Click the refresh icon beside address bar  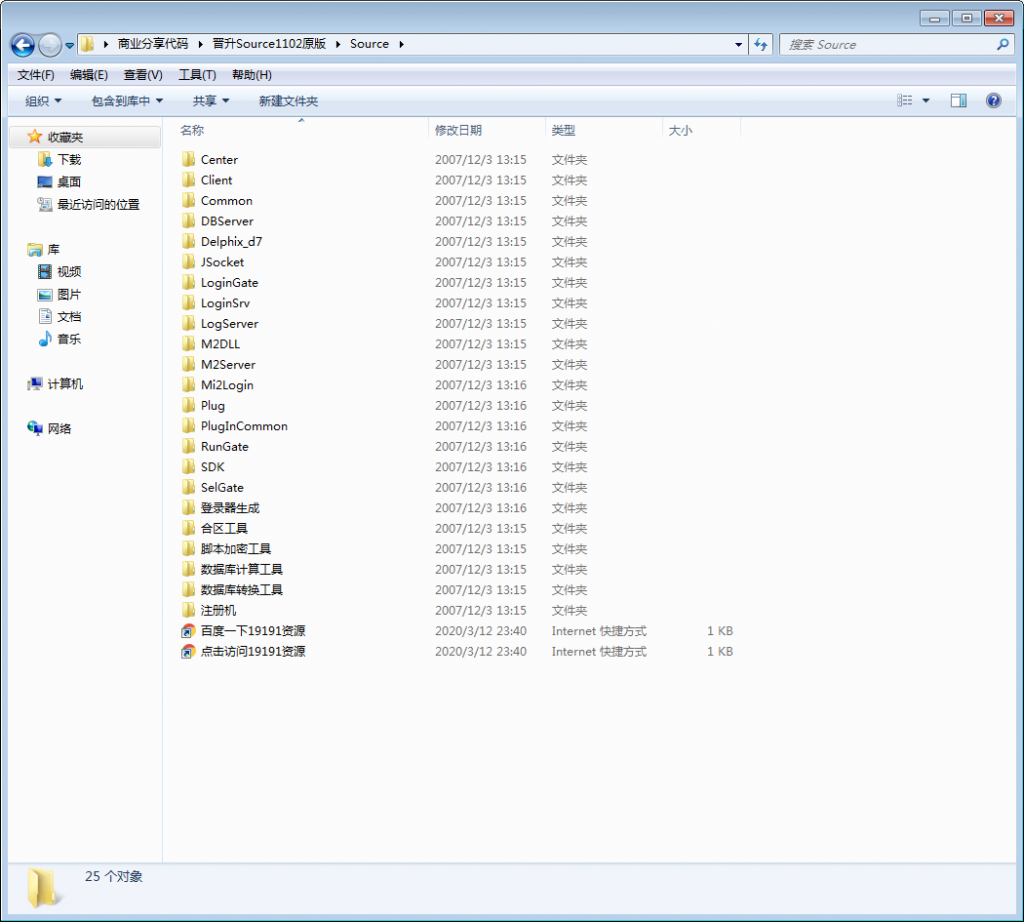761,45
